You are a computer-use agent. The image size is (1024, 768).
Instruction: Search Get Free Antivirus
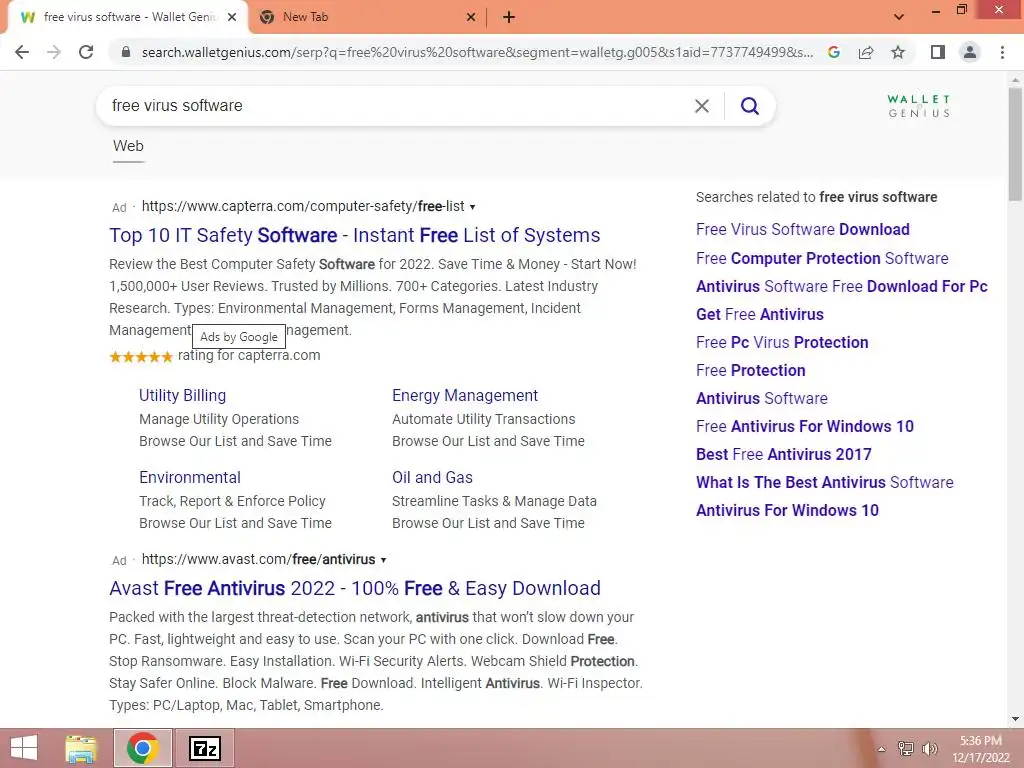(760, 315)
